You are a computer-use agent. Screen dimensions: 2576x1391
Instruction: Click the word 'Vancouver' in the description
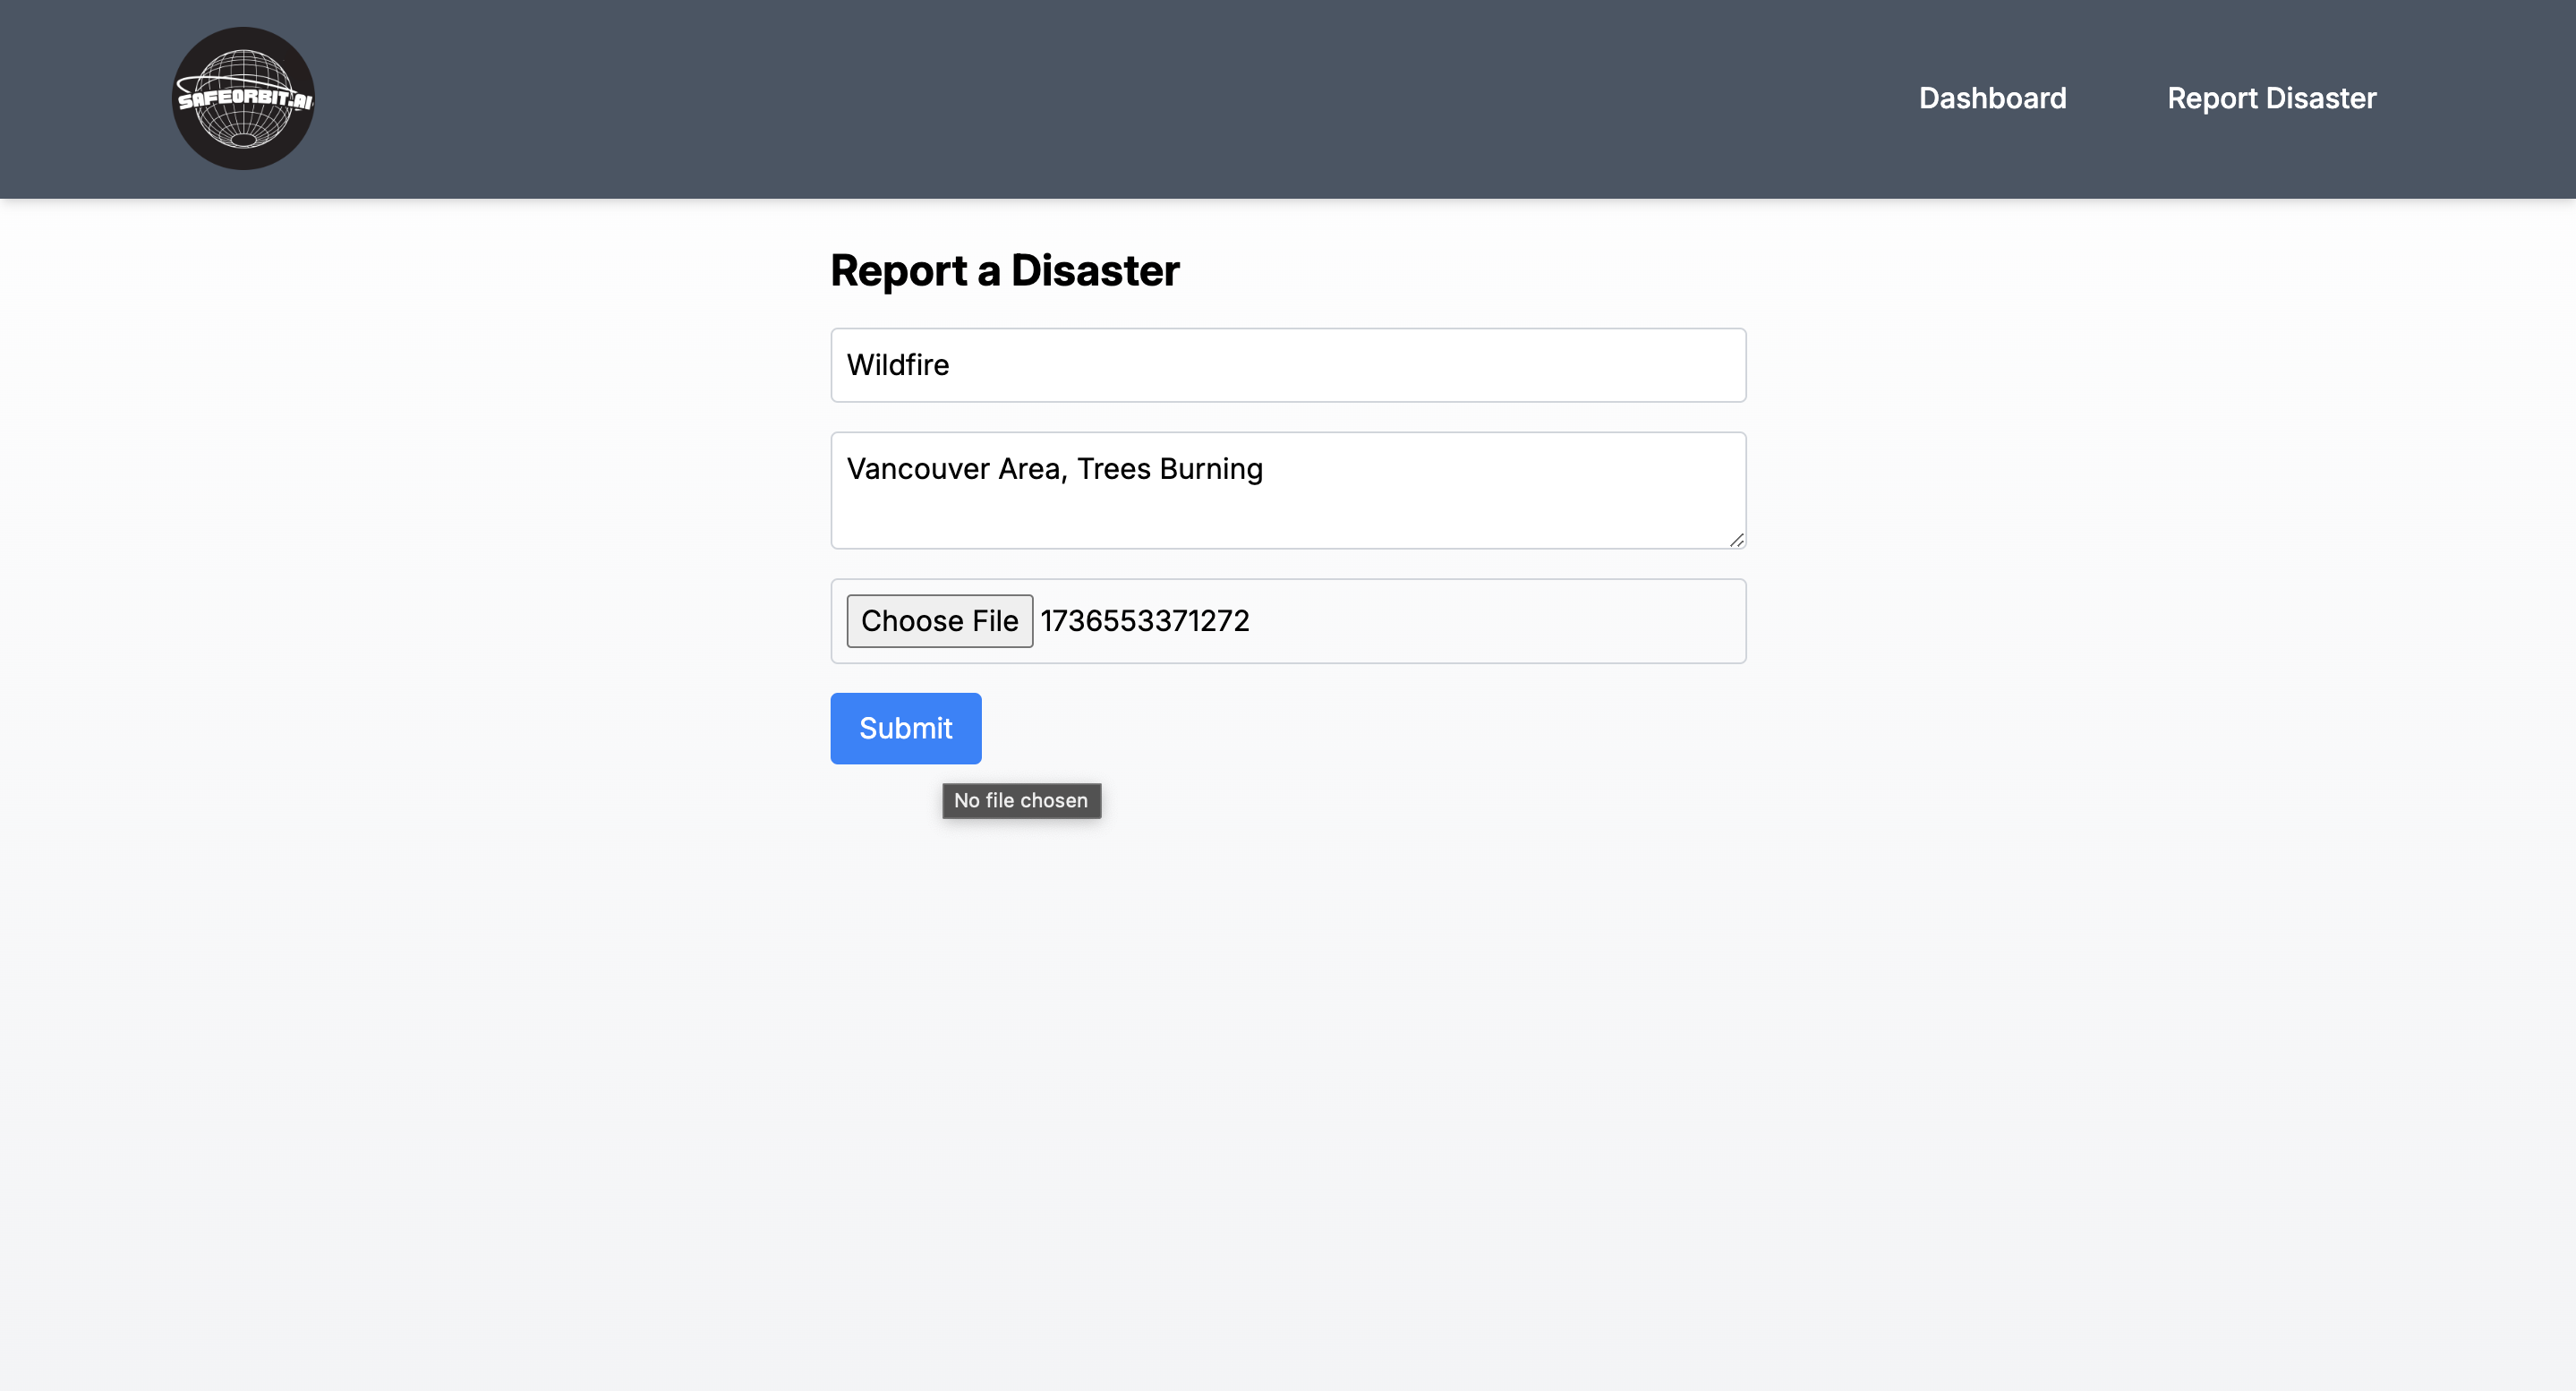coord(918,469)
